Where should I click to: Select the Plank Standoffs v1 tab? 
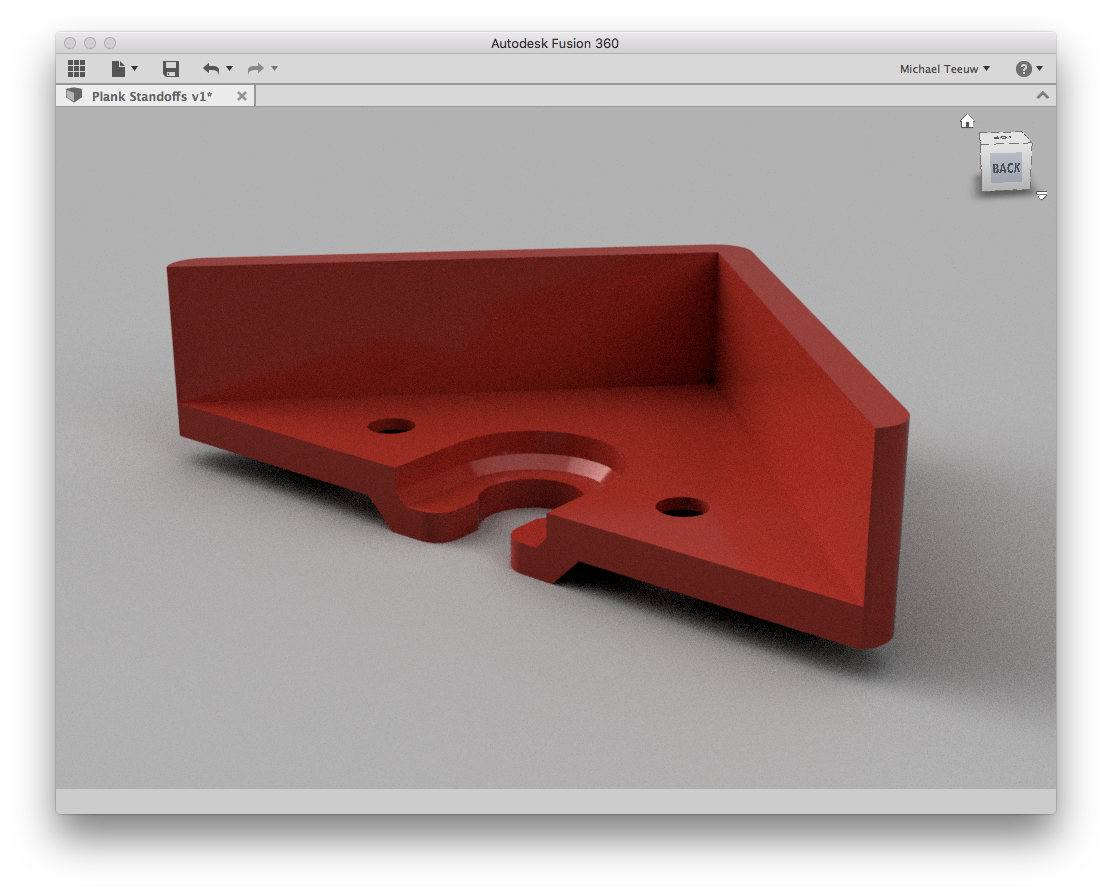(152, 96)
